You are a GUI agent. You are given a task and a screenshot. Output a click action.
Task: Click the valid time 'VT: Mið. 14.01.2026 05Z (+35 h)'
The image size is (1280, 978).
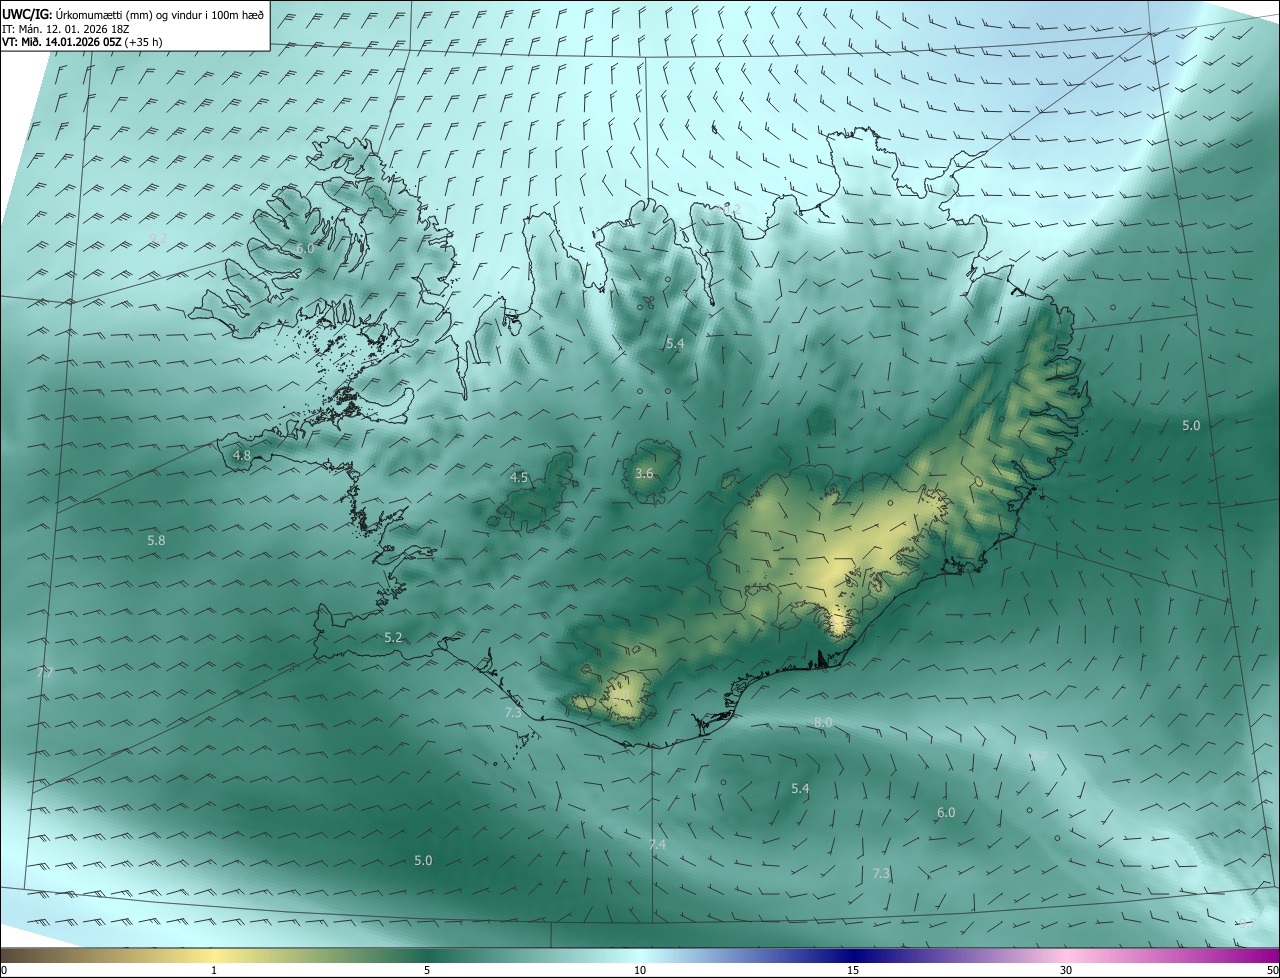82,42
